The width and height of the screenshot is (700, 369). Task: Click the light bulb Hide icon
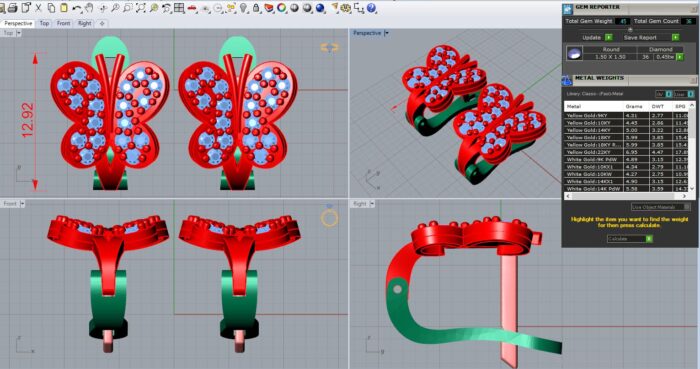243,8
